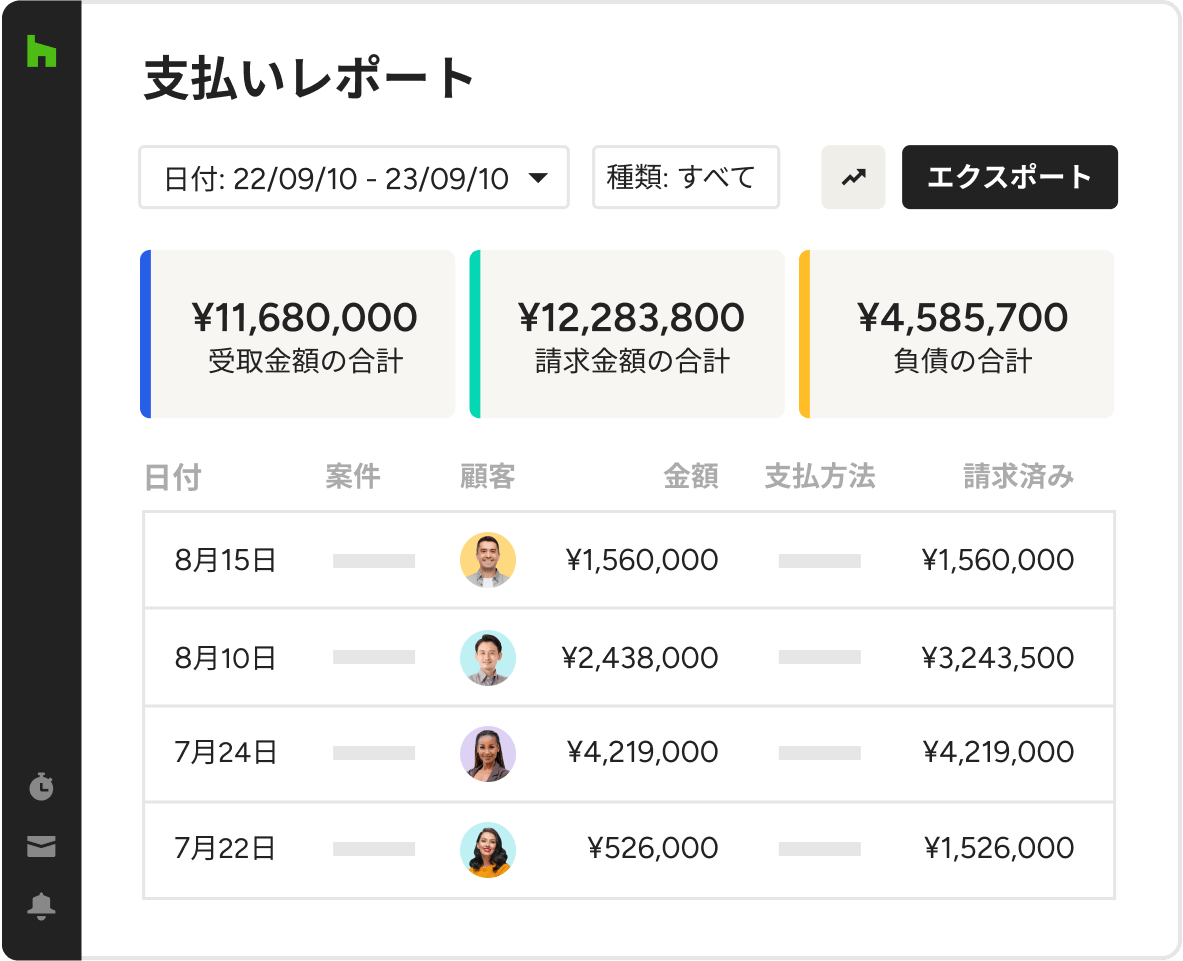
Task: Click the ¥4,585,700 total value
Action: (963, 318)
